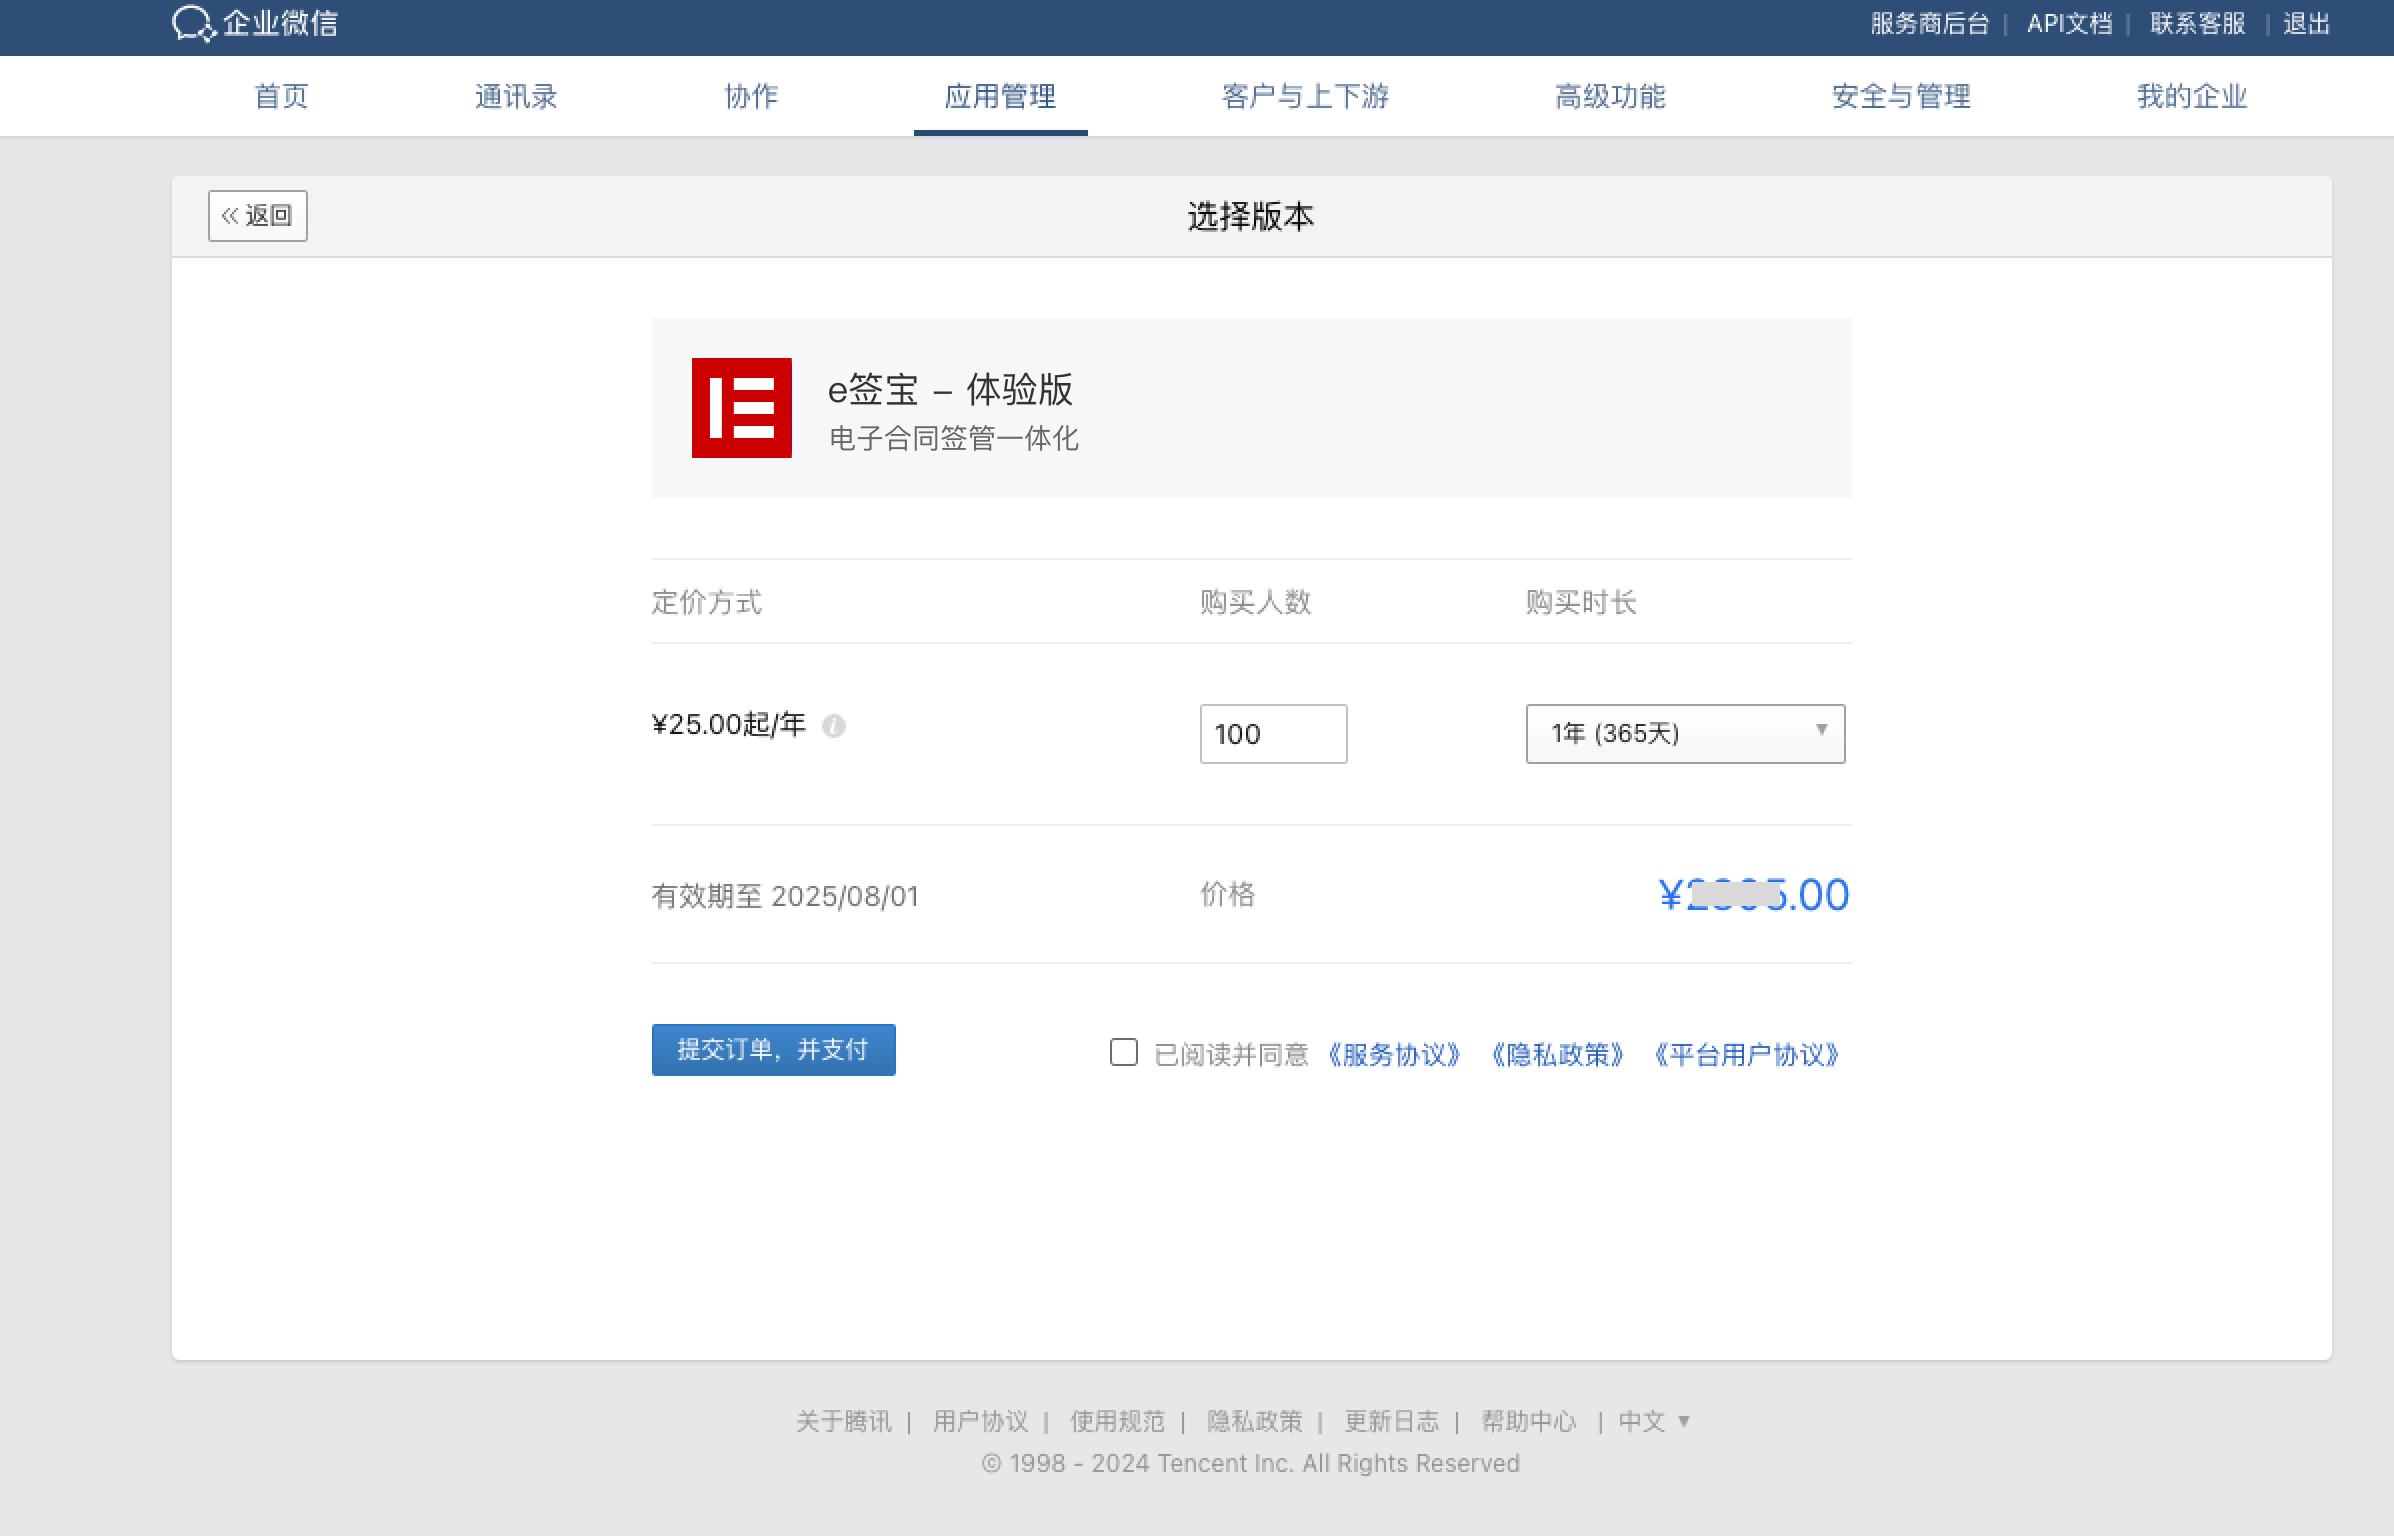Open the 《服务协议》 link
The height and width of the screenshot is (1536, 2394).
point(1394,1055)
